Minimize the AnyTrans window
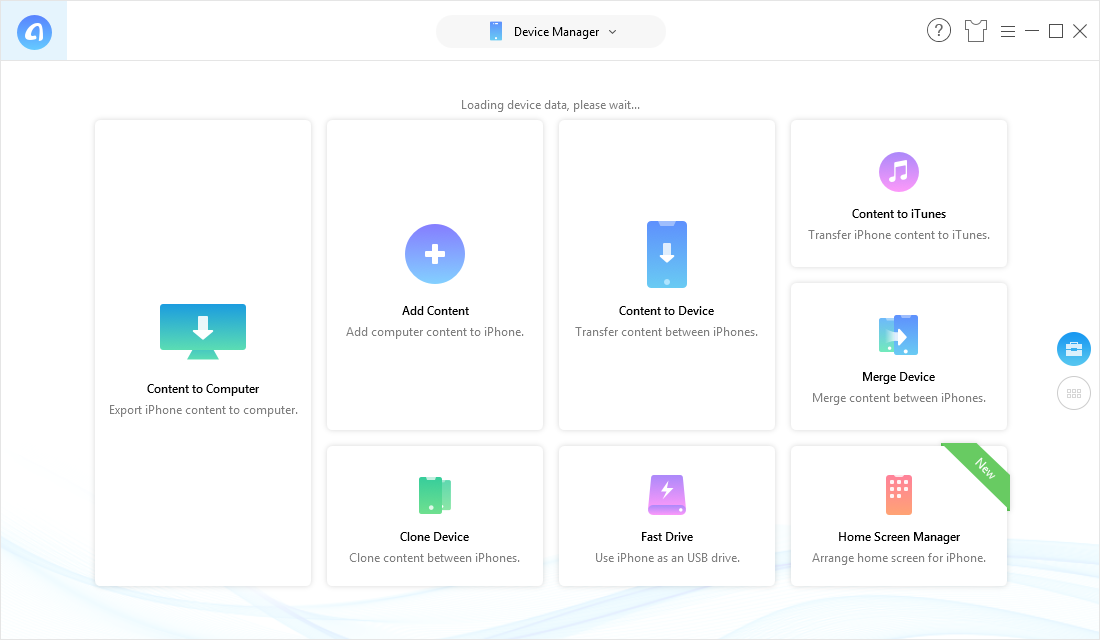This screenshot has height=640, width=1100. pos(1032,31)
